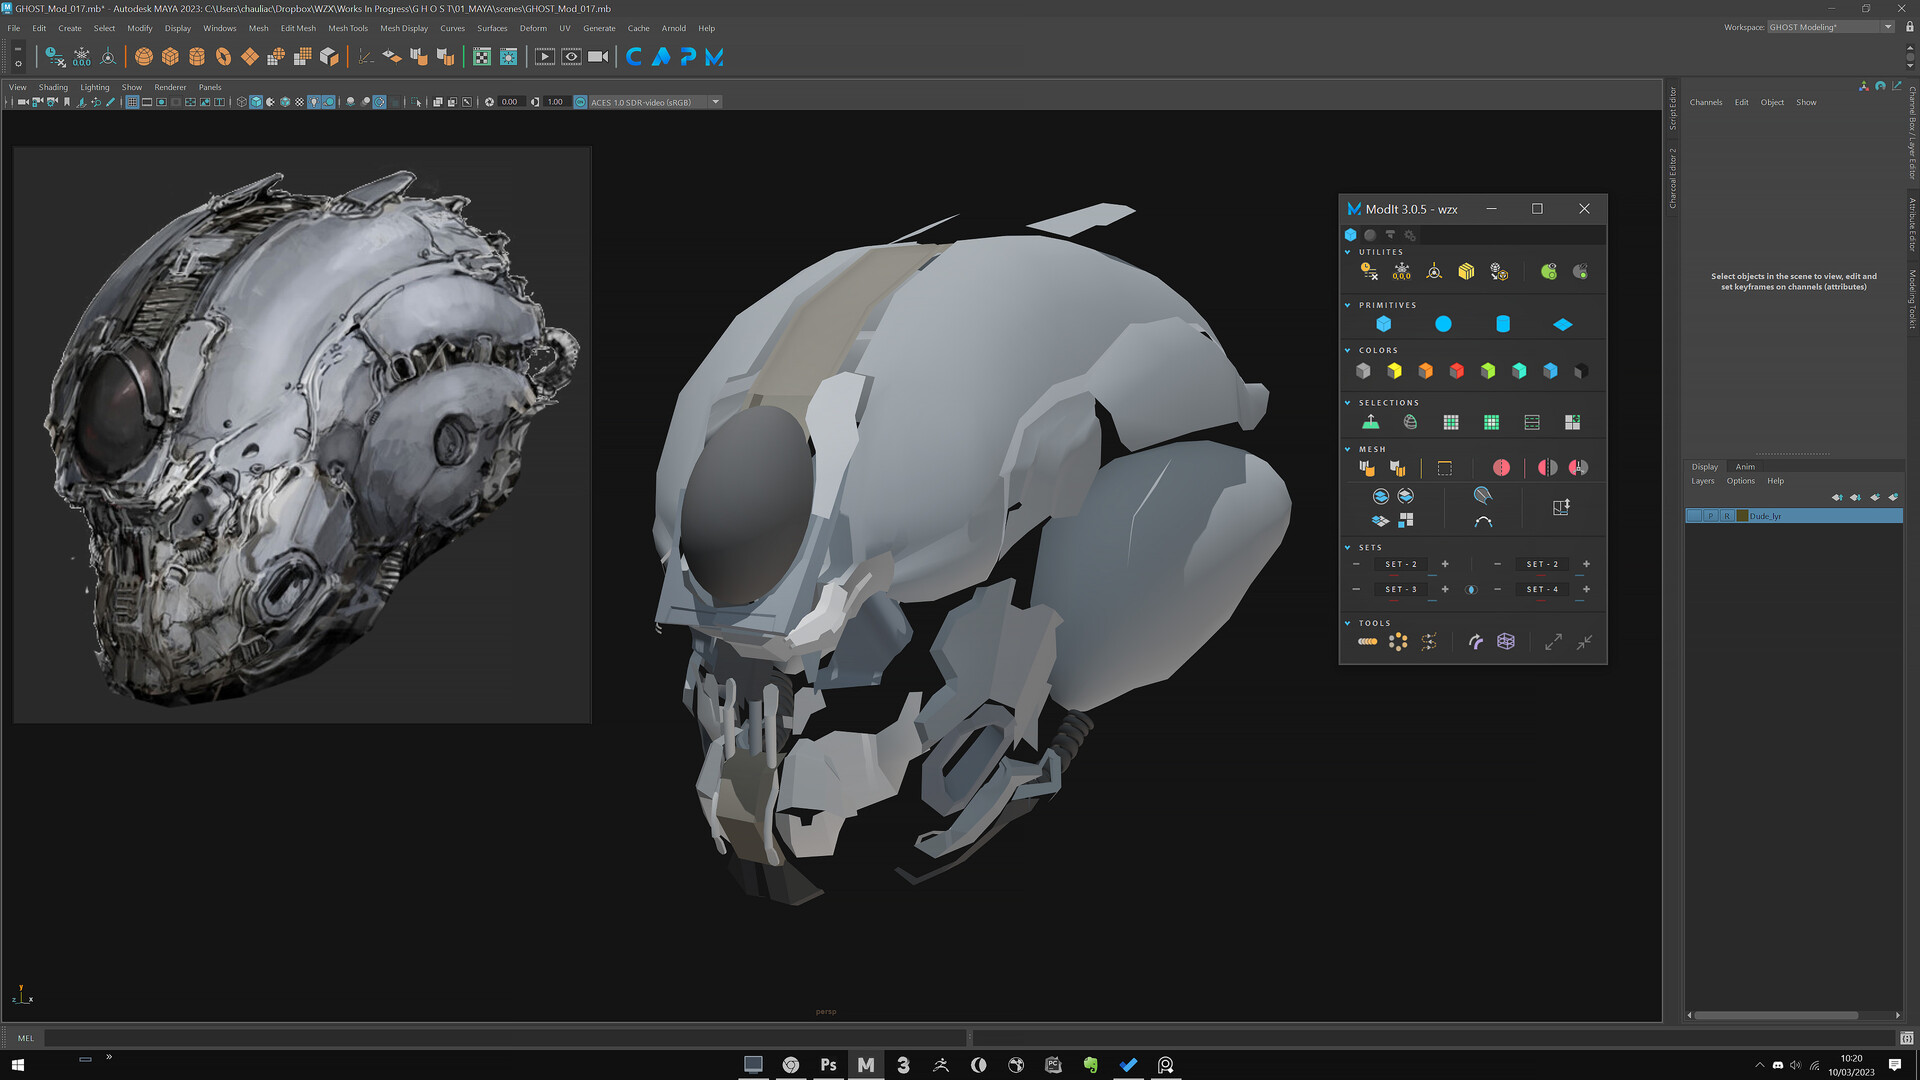Pick the red cube color swatch in ModIt
The image size is (1920, 1080).
[x=1456, y=371]
